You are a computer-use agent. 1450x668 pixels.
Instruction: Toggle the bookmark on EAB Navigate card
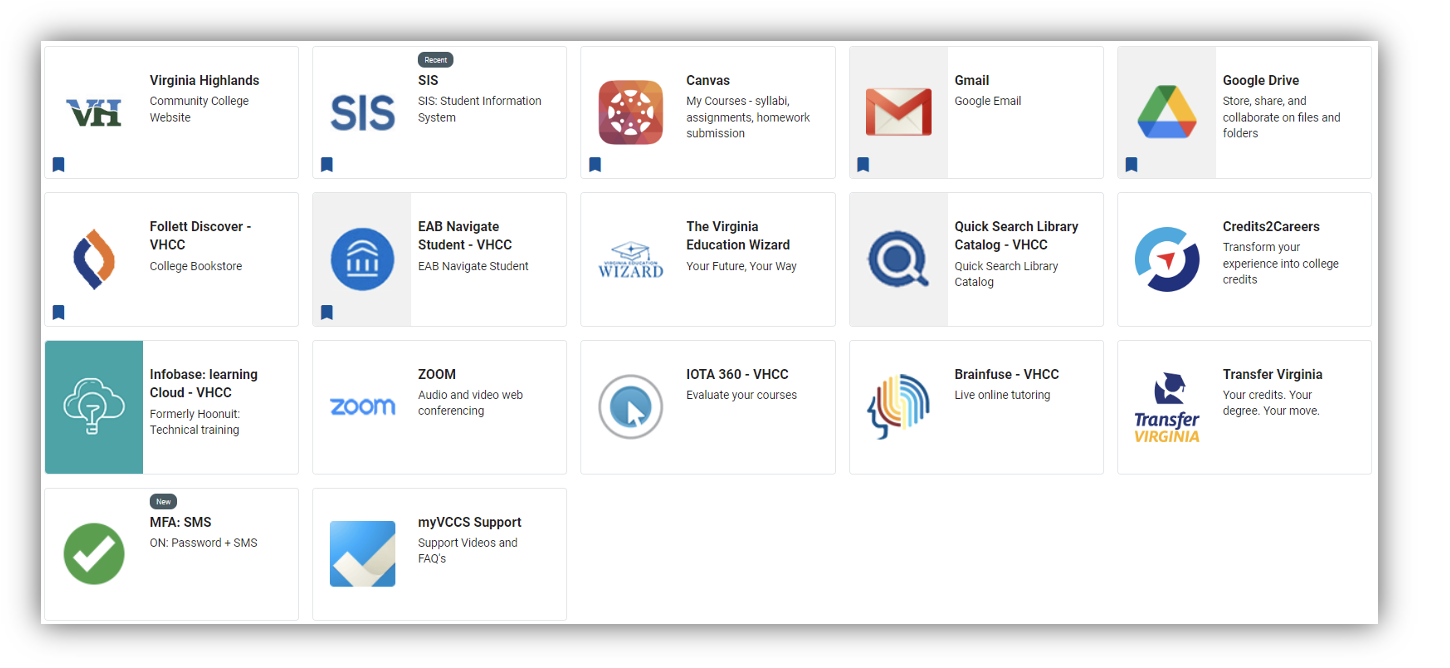(327, 313)
